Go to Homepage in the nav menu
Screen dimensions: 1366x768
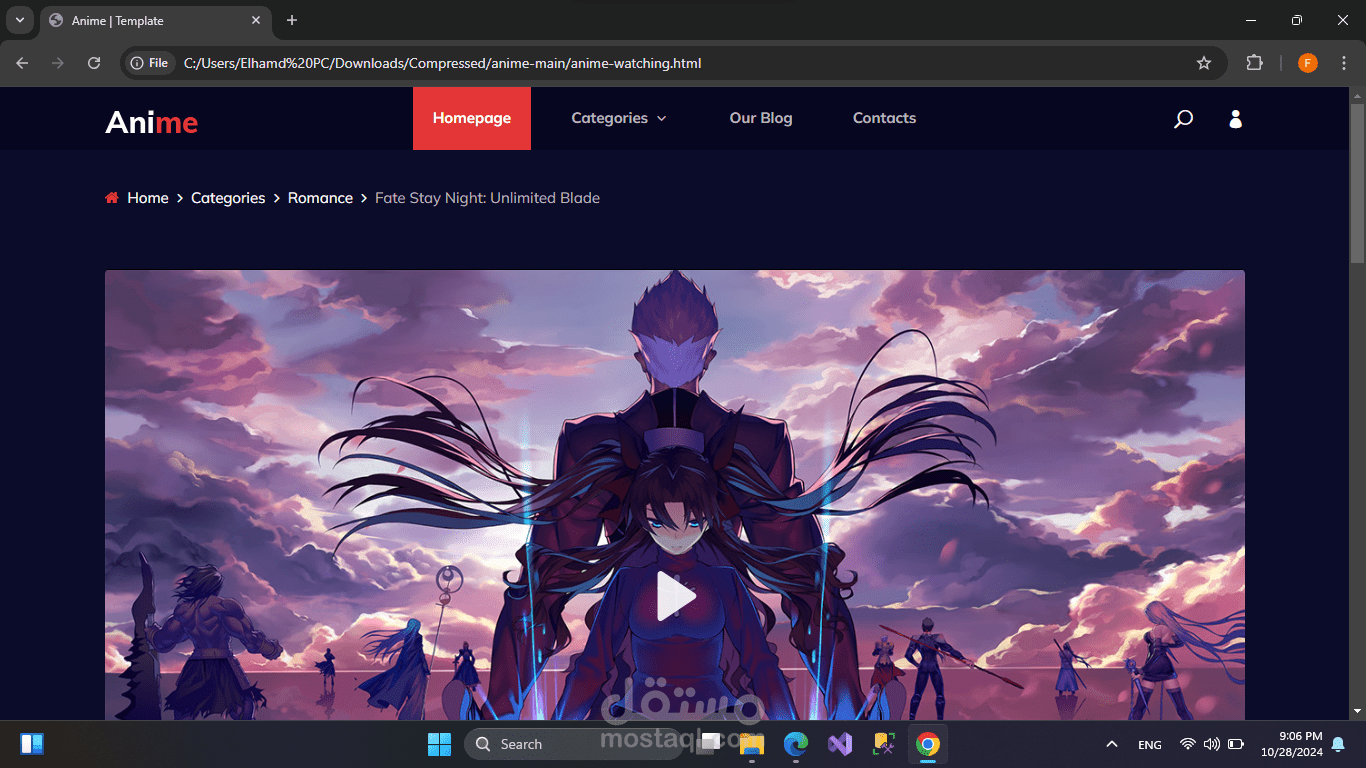pos(472,118)
